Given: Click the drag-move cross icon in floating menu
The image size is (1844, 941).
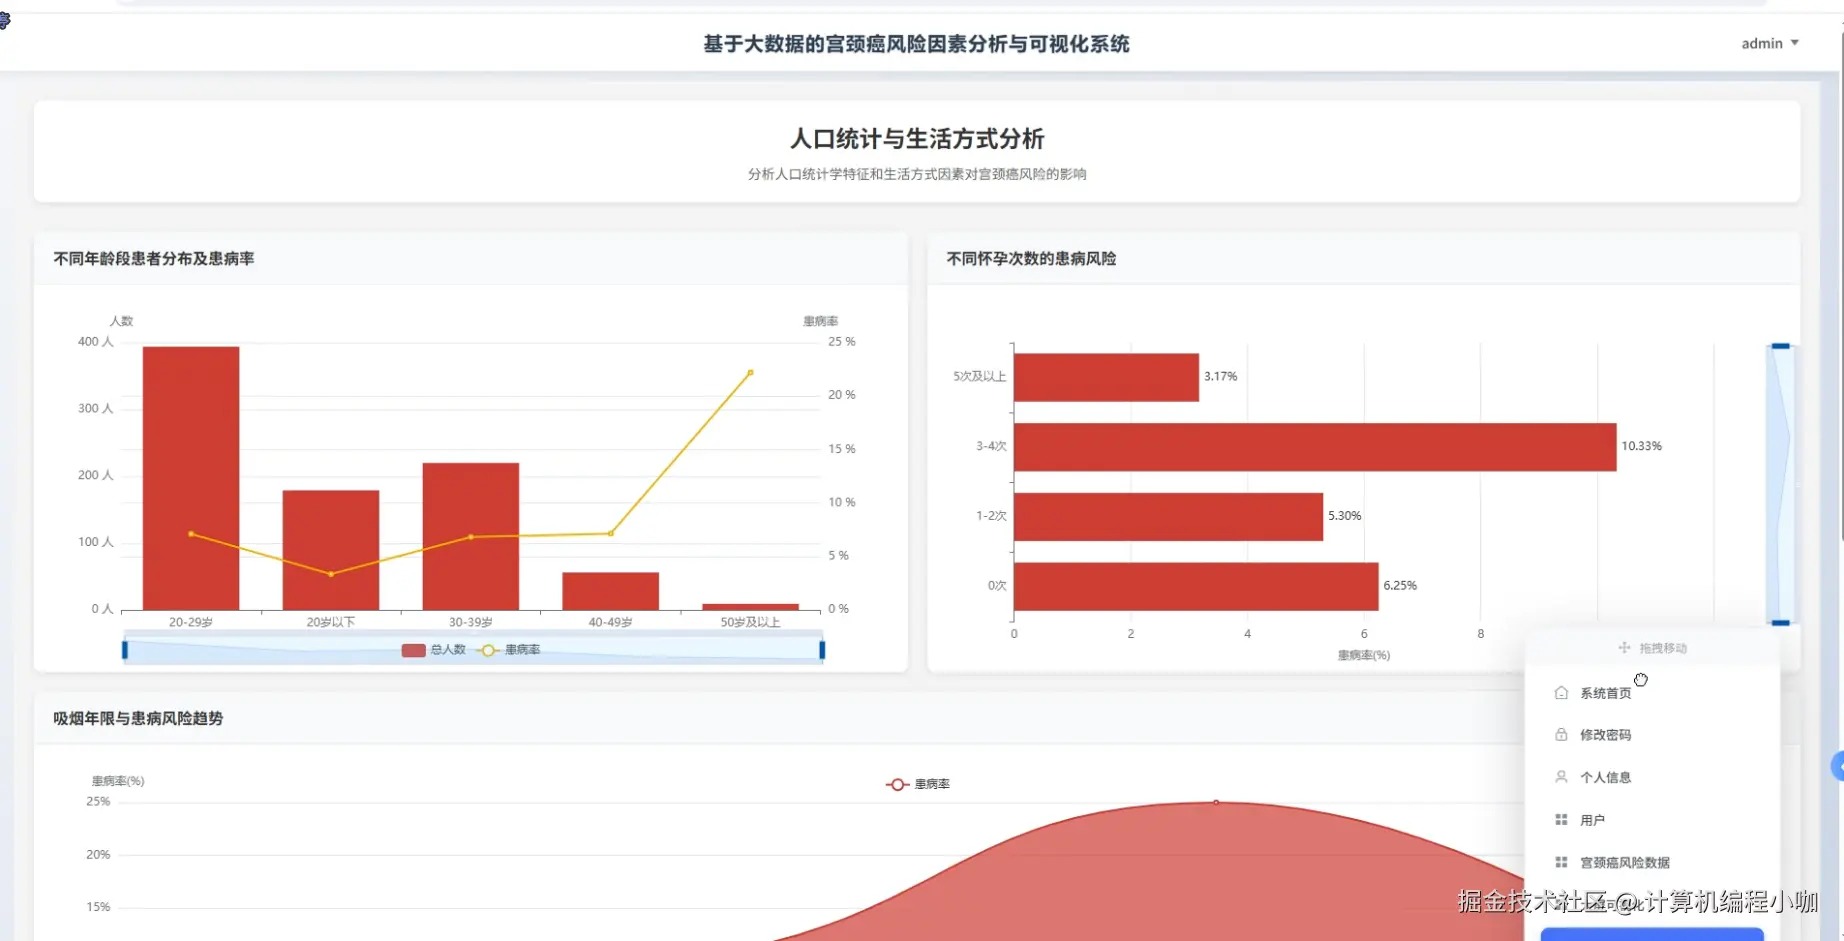Looking at the screenshot, I should (1624, 648).
